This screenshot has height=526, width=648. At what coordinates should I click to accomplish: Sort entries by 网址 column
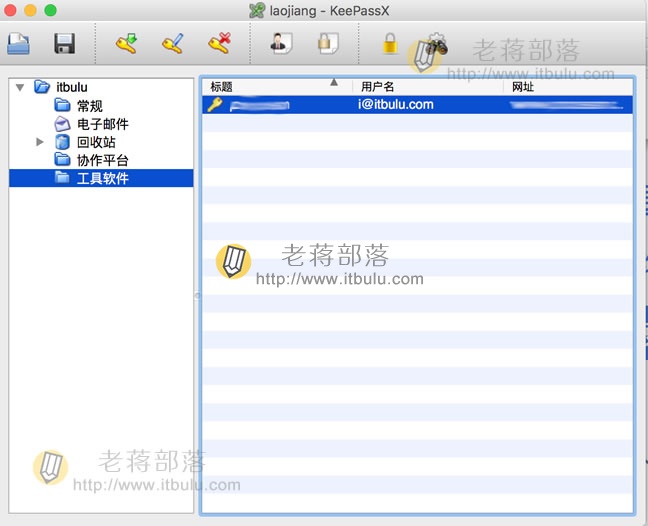pyautogui.click(x=568, y=87)
